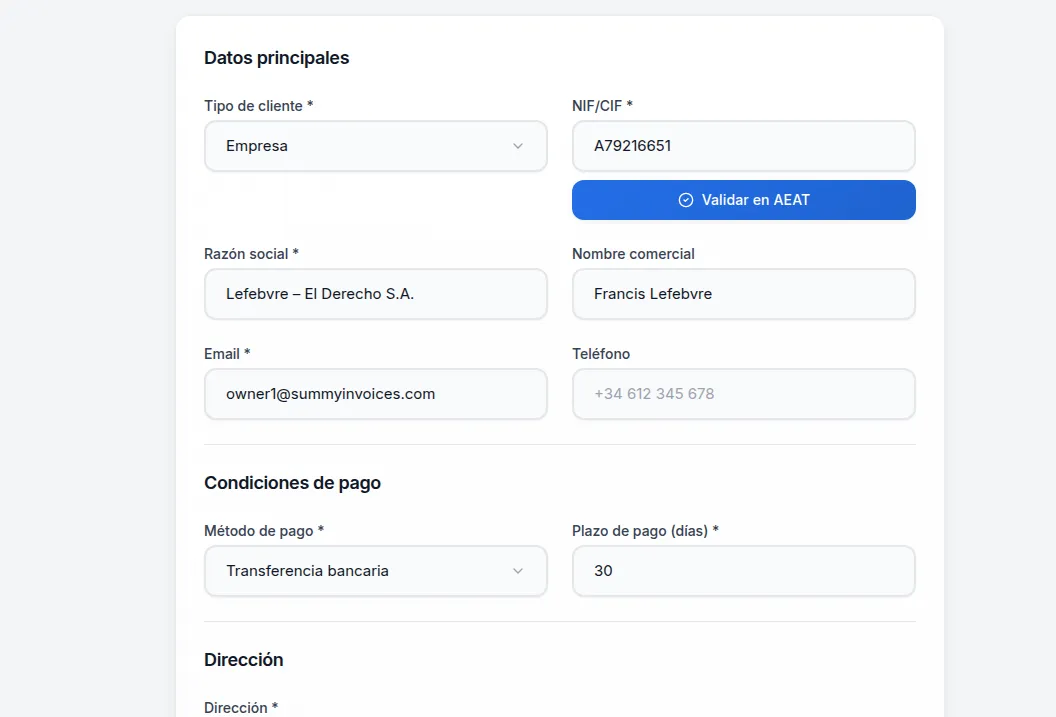Screen dimensions: 1056x717
Task: Expand the Tipo de cliente combo box
Action: [x=375, y=146]
